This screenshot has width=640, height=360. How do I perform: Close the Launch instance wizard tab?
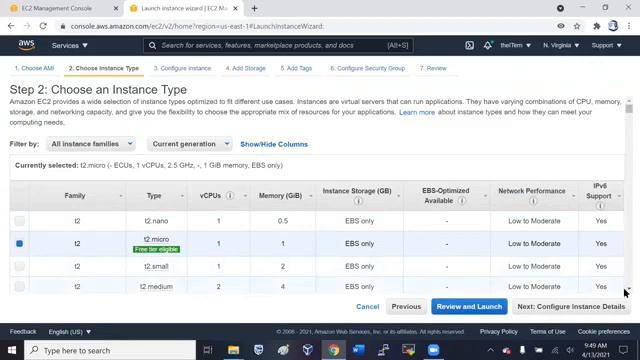(x=236, y=8)
